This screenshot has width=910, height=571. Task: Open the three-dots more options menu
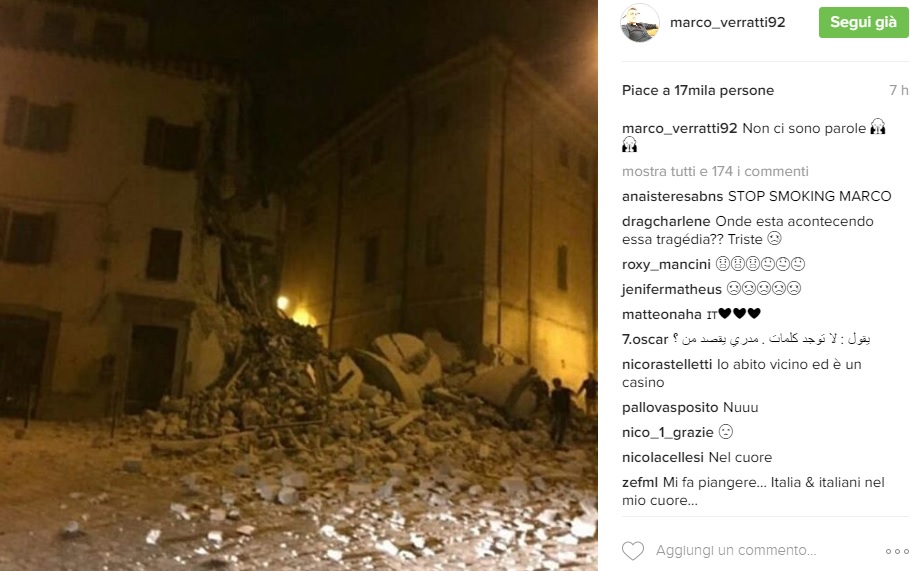(897, 551)
